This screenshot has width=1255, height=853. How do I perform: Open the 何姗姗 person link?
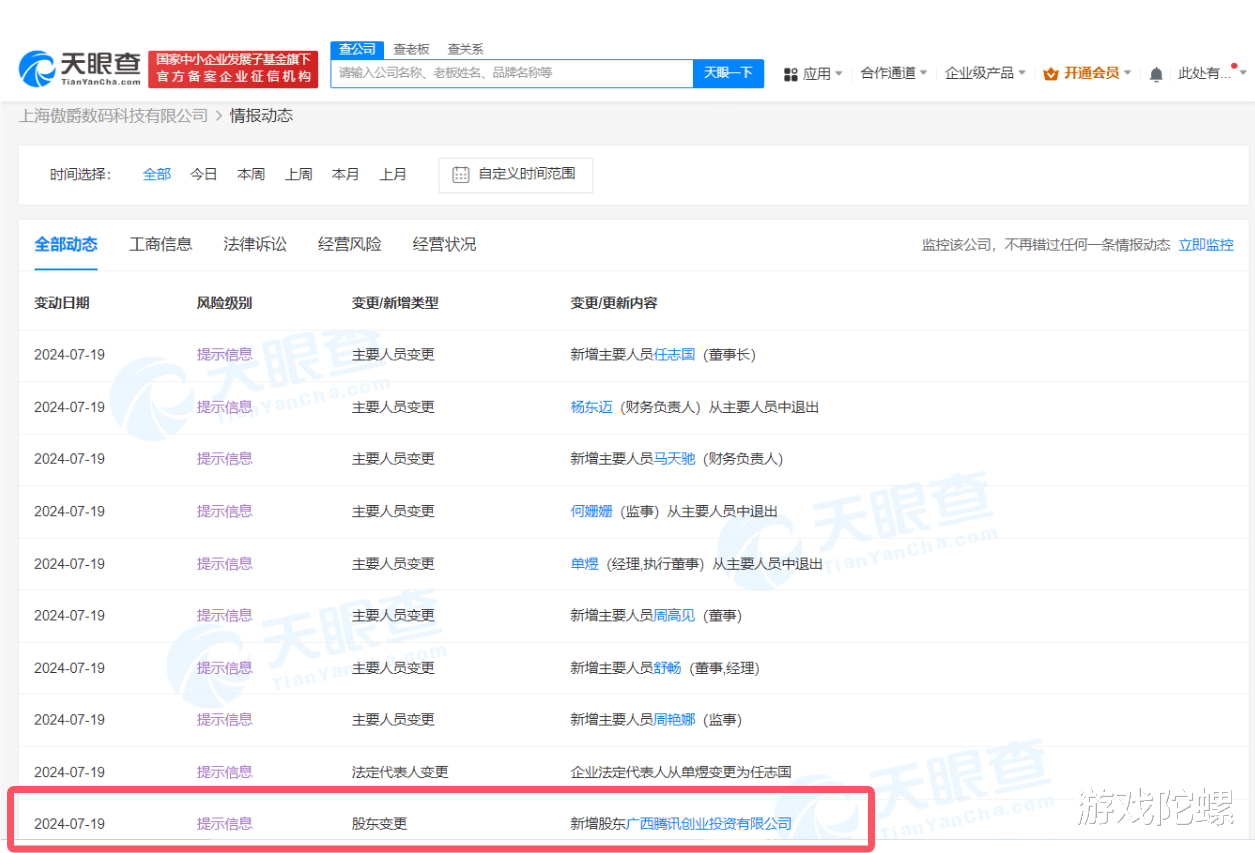tap(591, 511)
